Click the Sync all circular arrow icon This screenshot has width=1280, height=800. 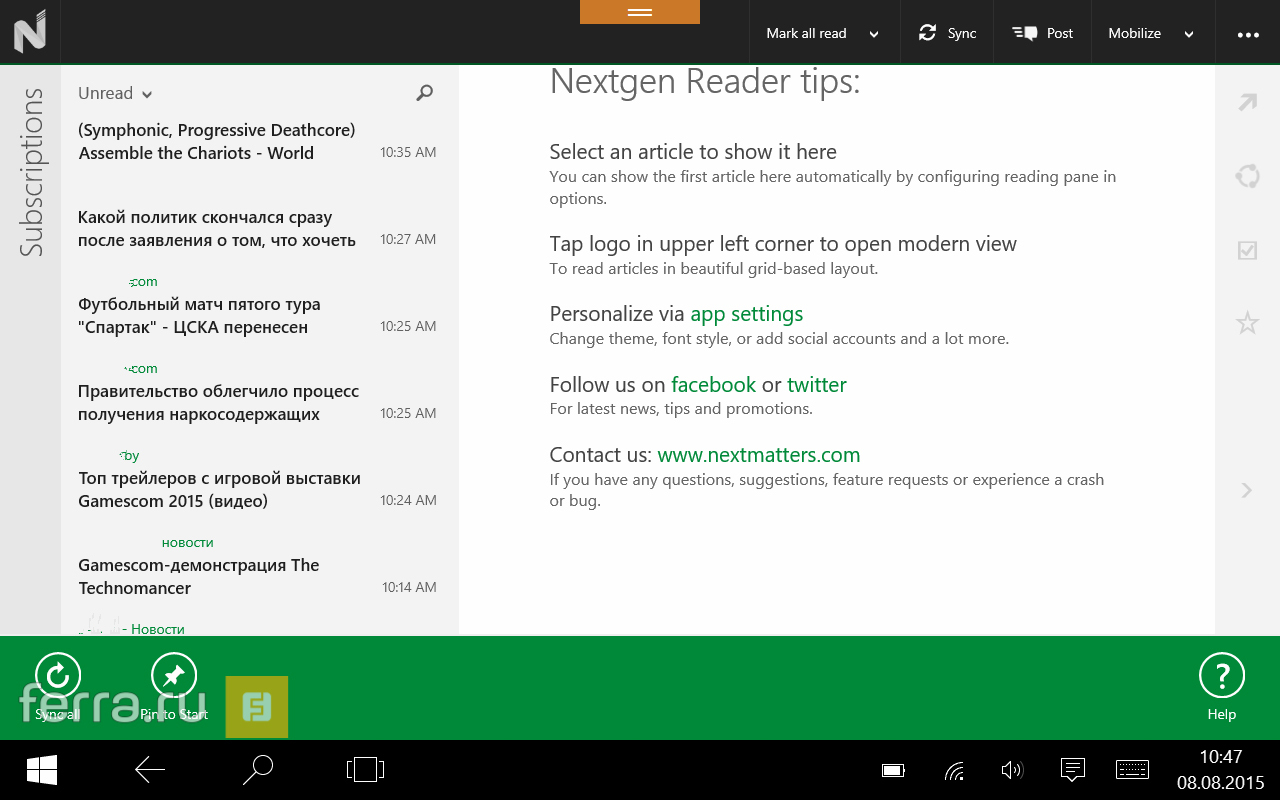click(x=58, y=675)
